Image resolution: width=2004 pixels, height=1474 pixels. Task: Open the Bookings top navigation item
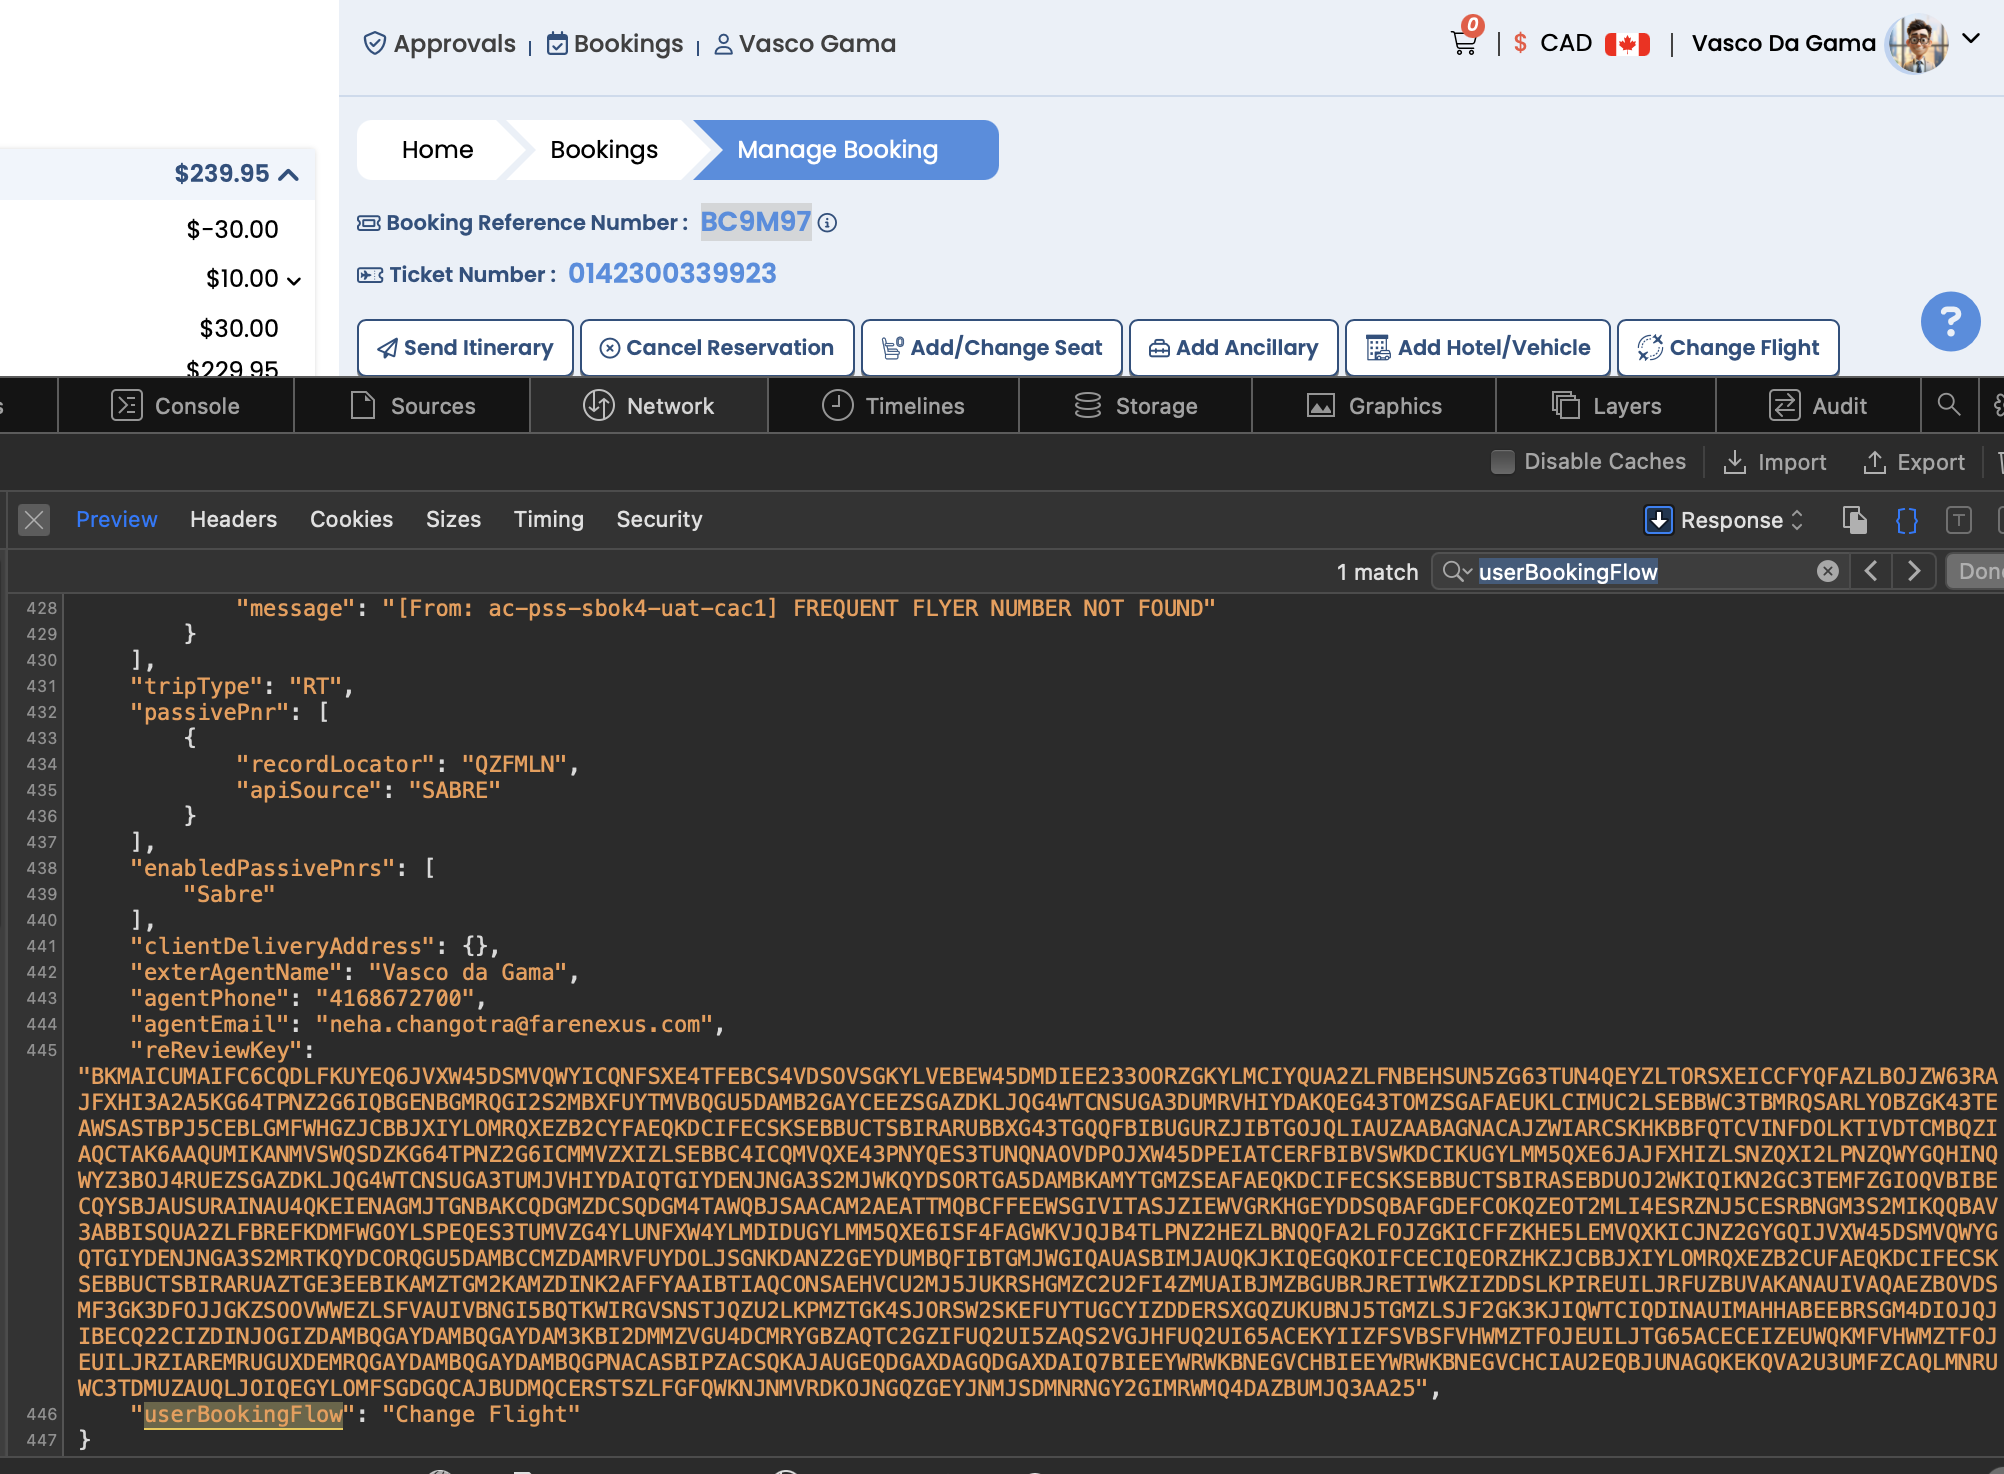(x=614, y=44)
